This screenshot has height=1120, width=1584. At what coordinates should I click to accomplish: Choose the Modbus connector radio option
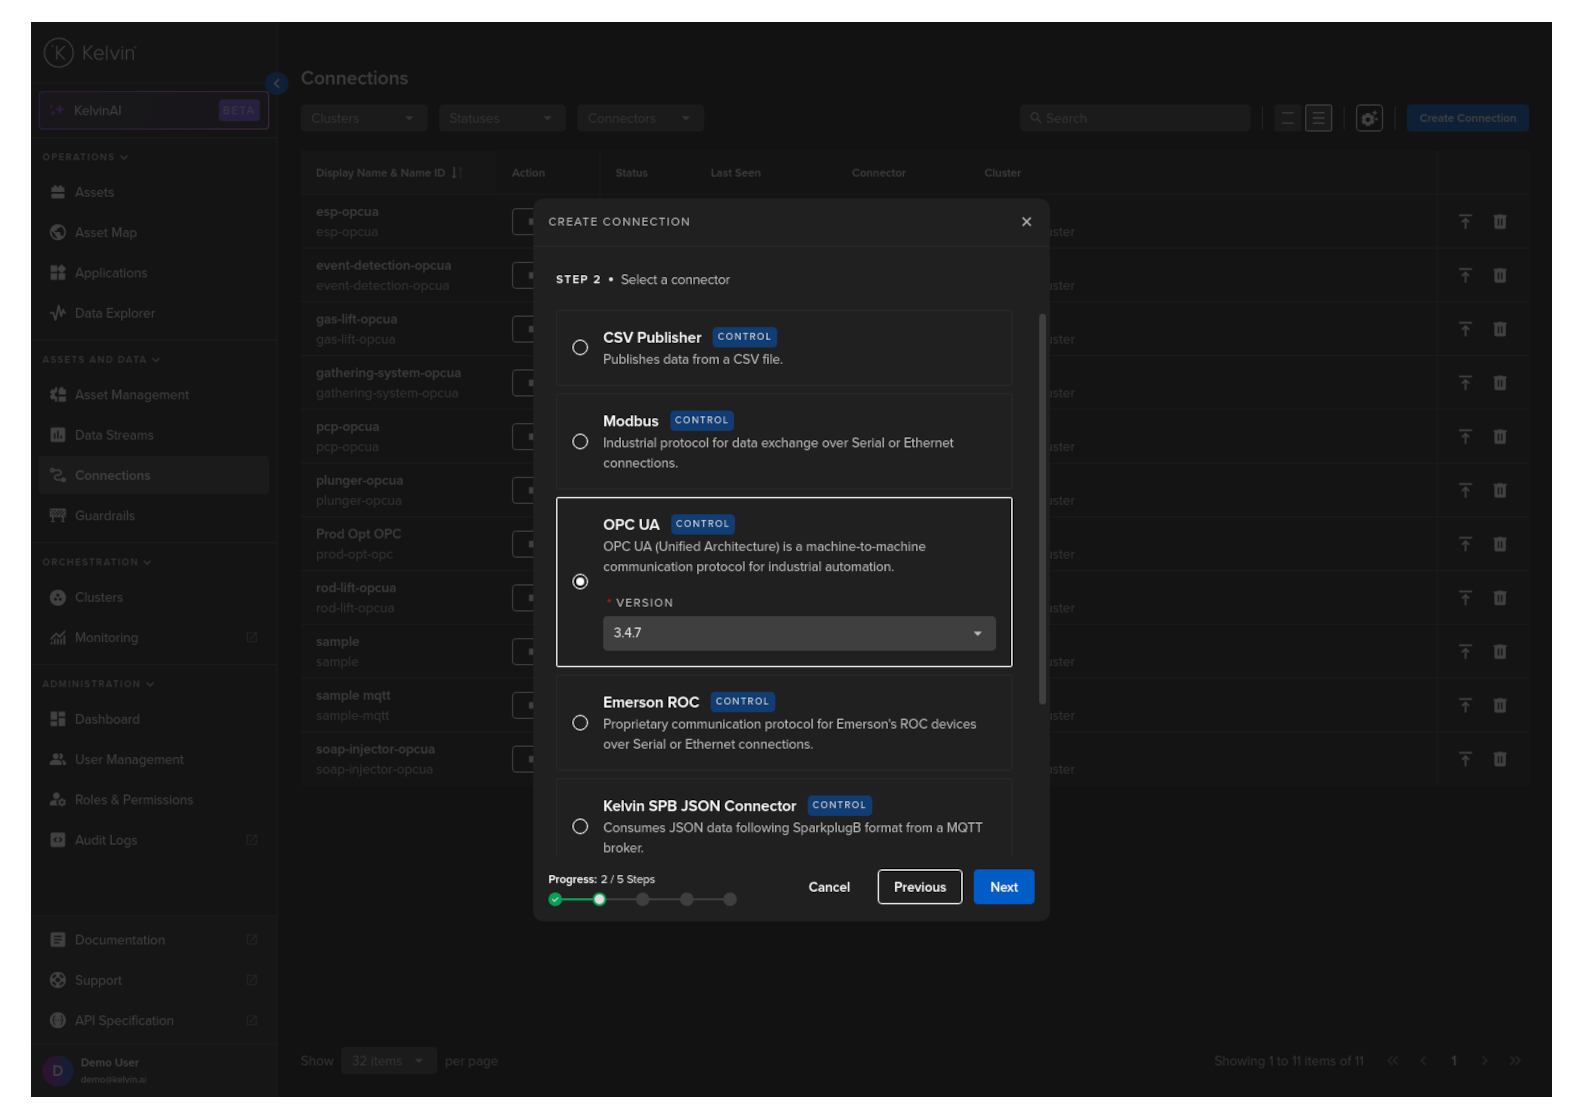pyautogui.click(x=580, y=442)
